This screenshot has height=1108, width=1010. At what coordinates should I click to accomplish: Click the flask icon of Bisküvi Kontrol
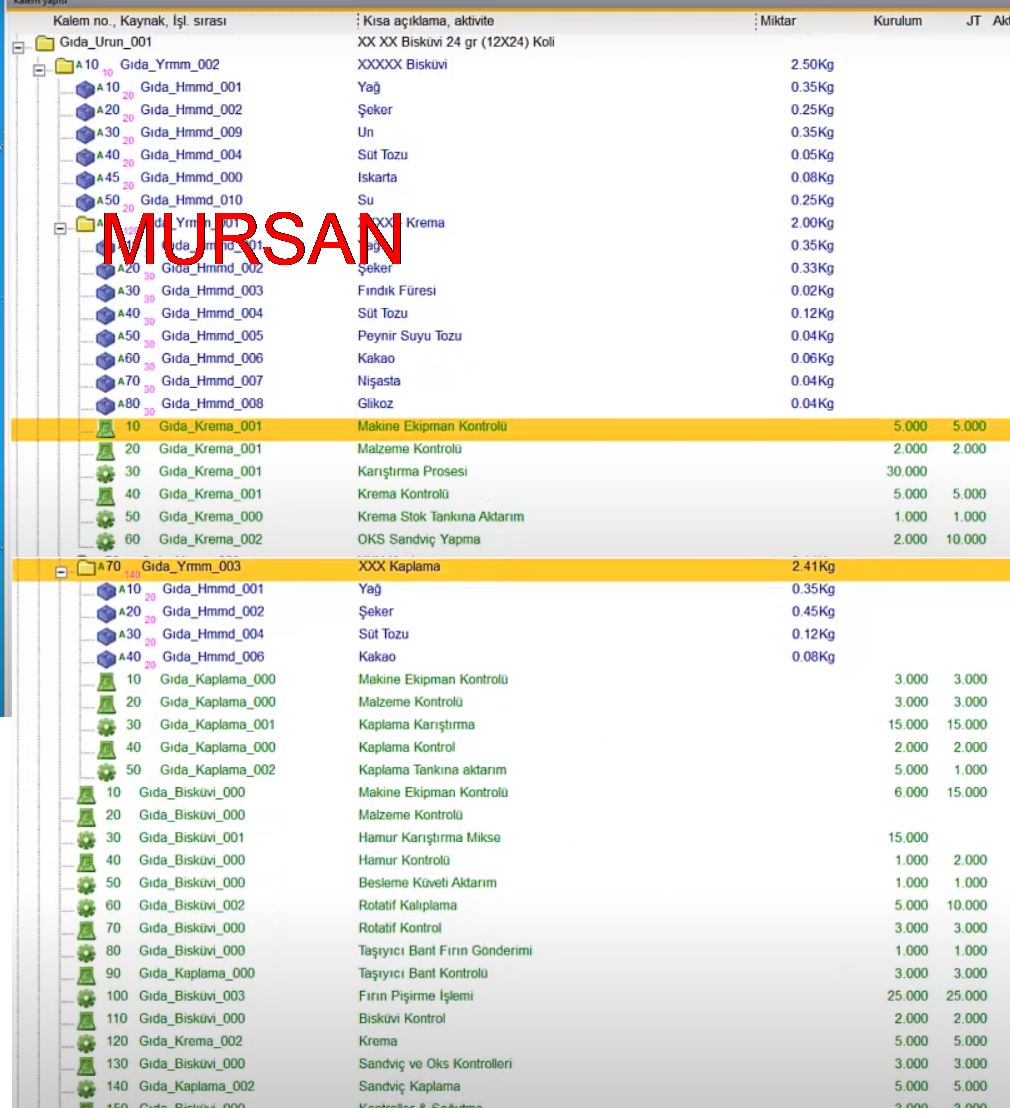pyautogui.click(x=86, y=1020)
